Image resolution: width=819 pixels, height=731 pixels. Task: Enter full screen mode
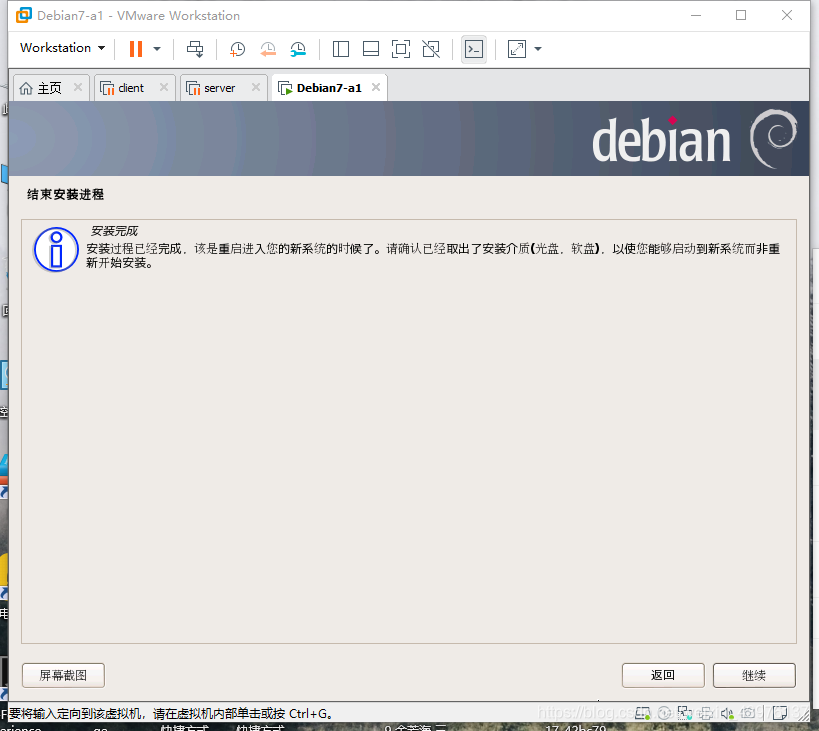[401, 49]
